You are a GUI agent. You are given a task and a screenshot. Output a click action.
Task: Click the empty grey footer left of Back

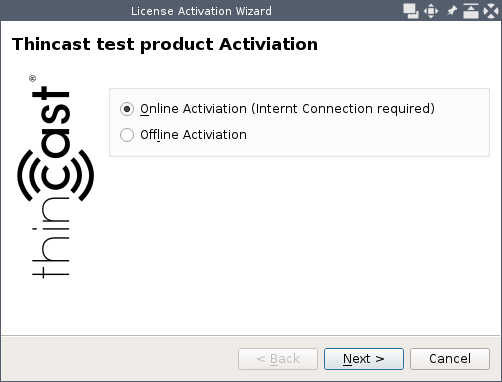pyautogui.click(x=119, y=359)
